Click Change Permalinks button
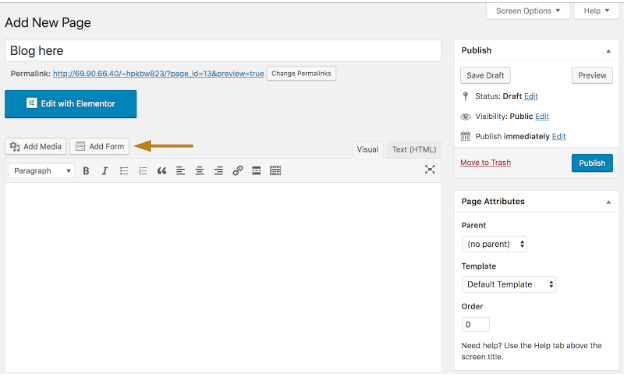Viewport: 624px width, 375px height. (301, 74)
